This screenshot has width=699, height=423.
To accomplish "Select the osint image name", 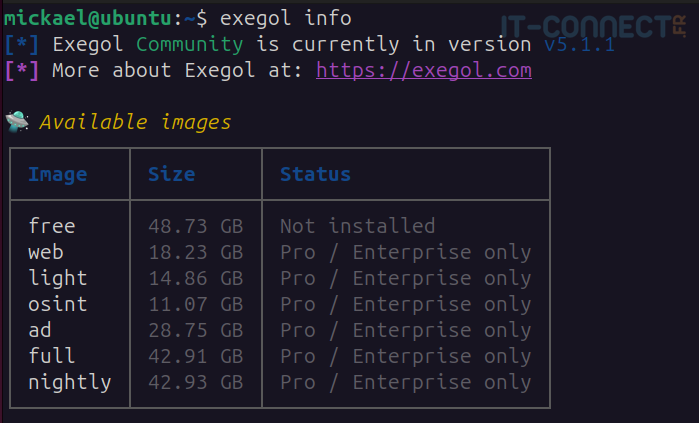I will [57, 304].
